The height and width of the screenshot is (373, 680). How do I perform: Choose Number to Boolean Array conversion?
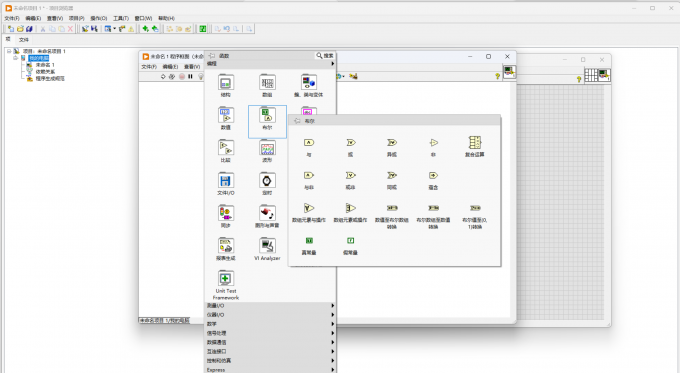(392, 216)
